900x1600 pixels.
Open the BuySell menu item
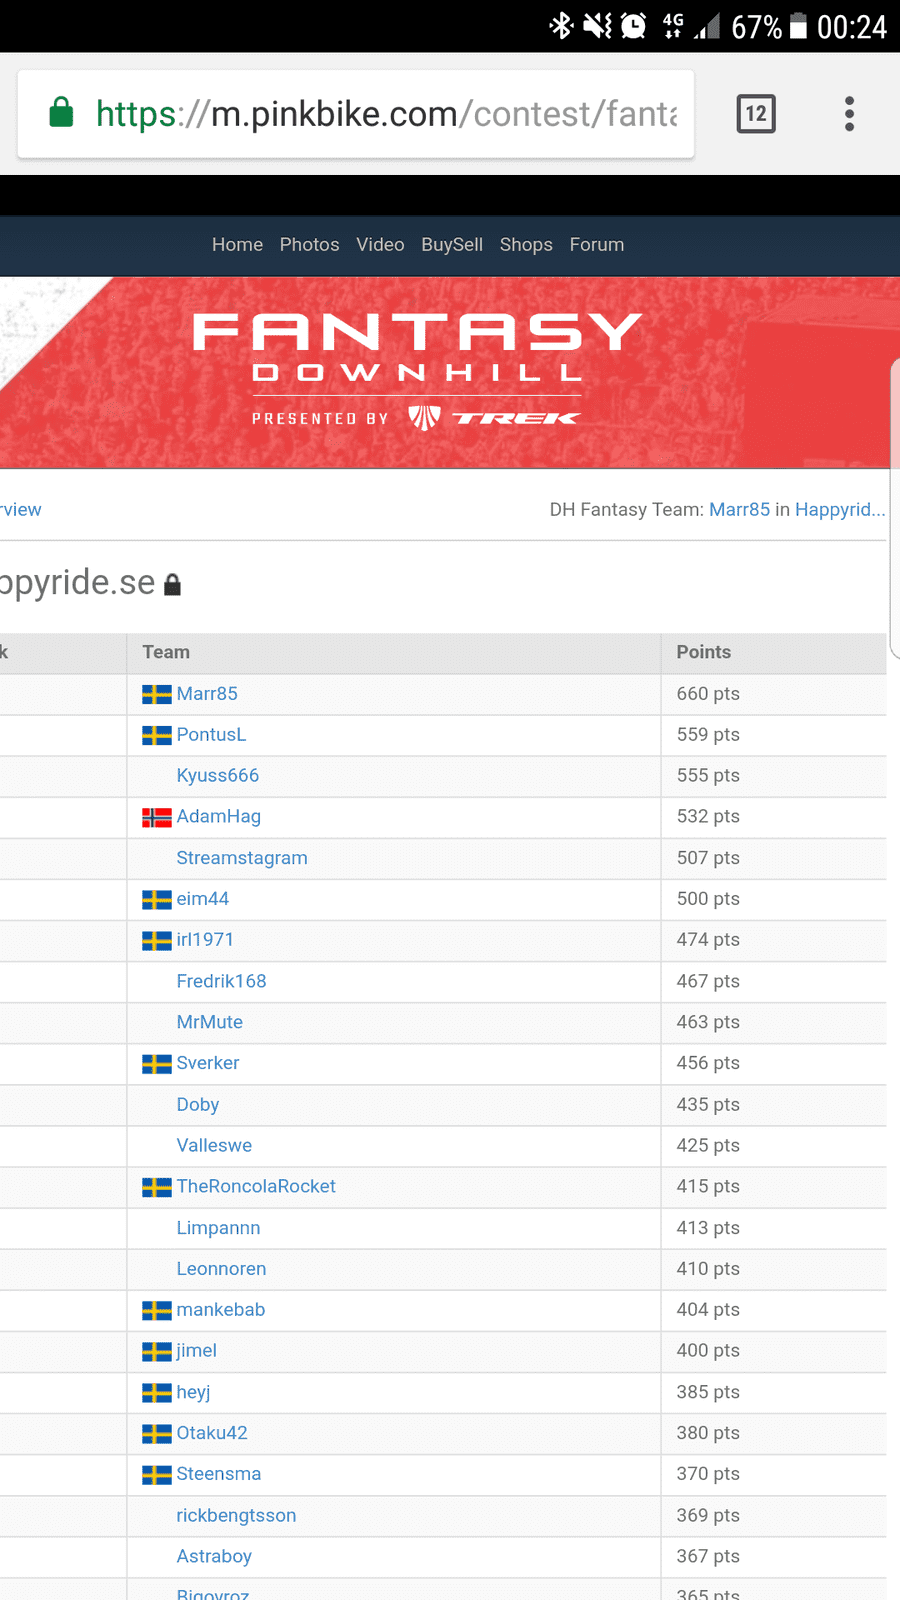(452, 245)
